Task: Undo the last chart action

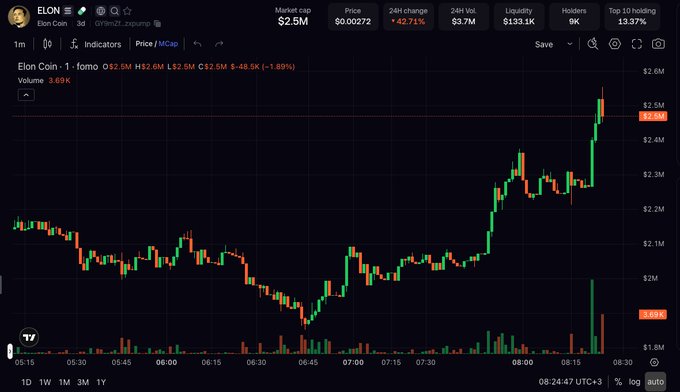Action: coord(197,44)
